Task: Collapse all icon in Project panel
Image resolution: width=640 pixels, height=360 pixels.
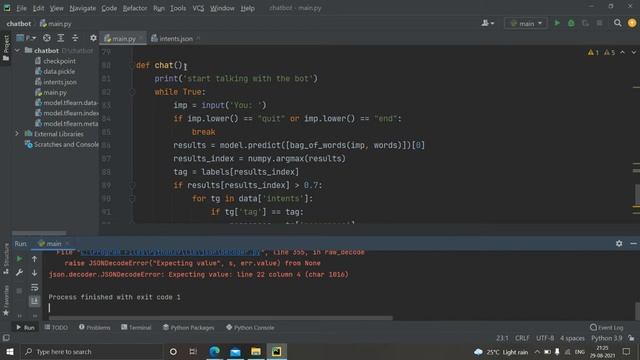Action: 75,38
